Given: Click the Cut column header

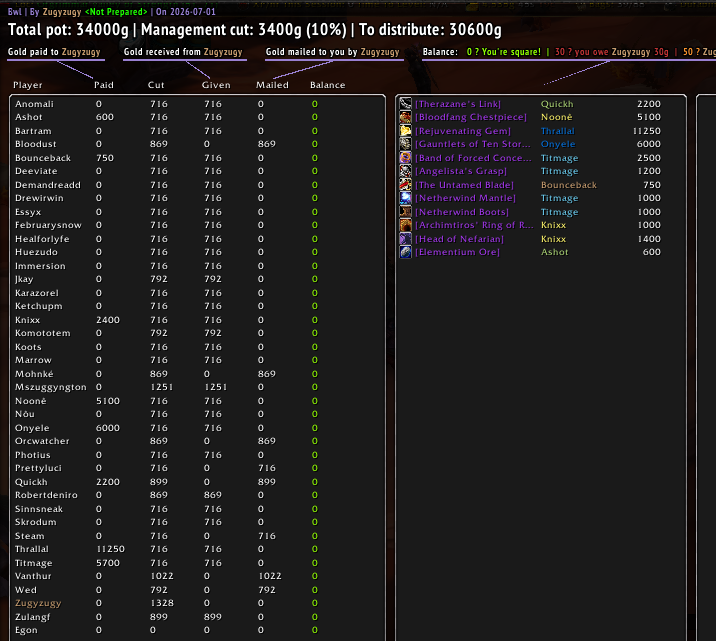Looking at the screenshot, I should 156,85.
